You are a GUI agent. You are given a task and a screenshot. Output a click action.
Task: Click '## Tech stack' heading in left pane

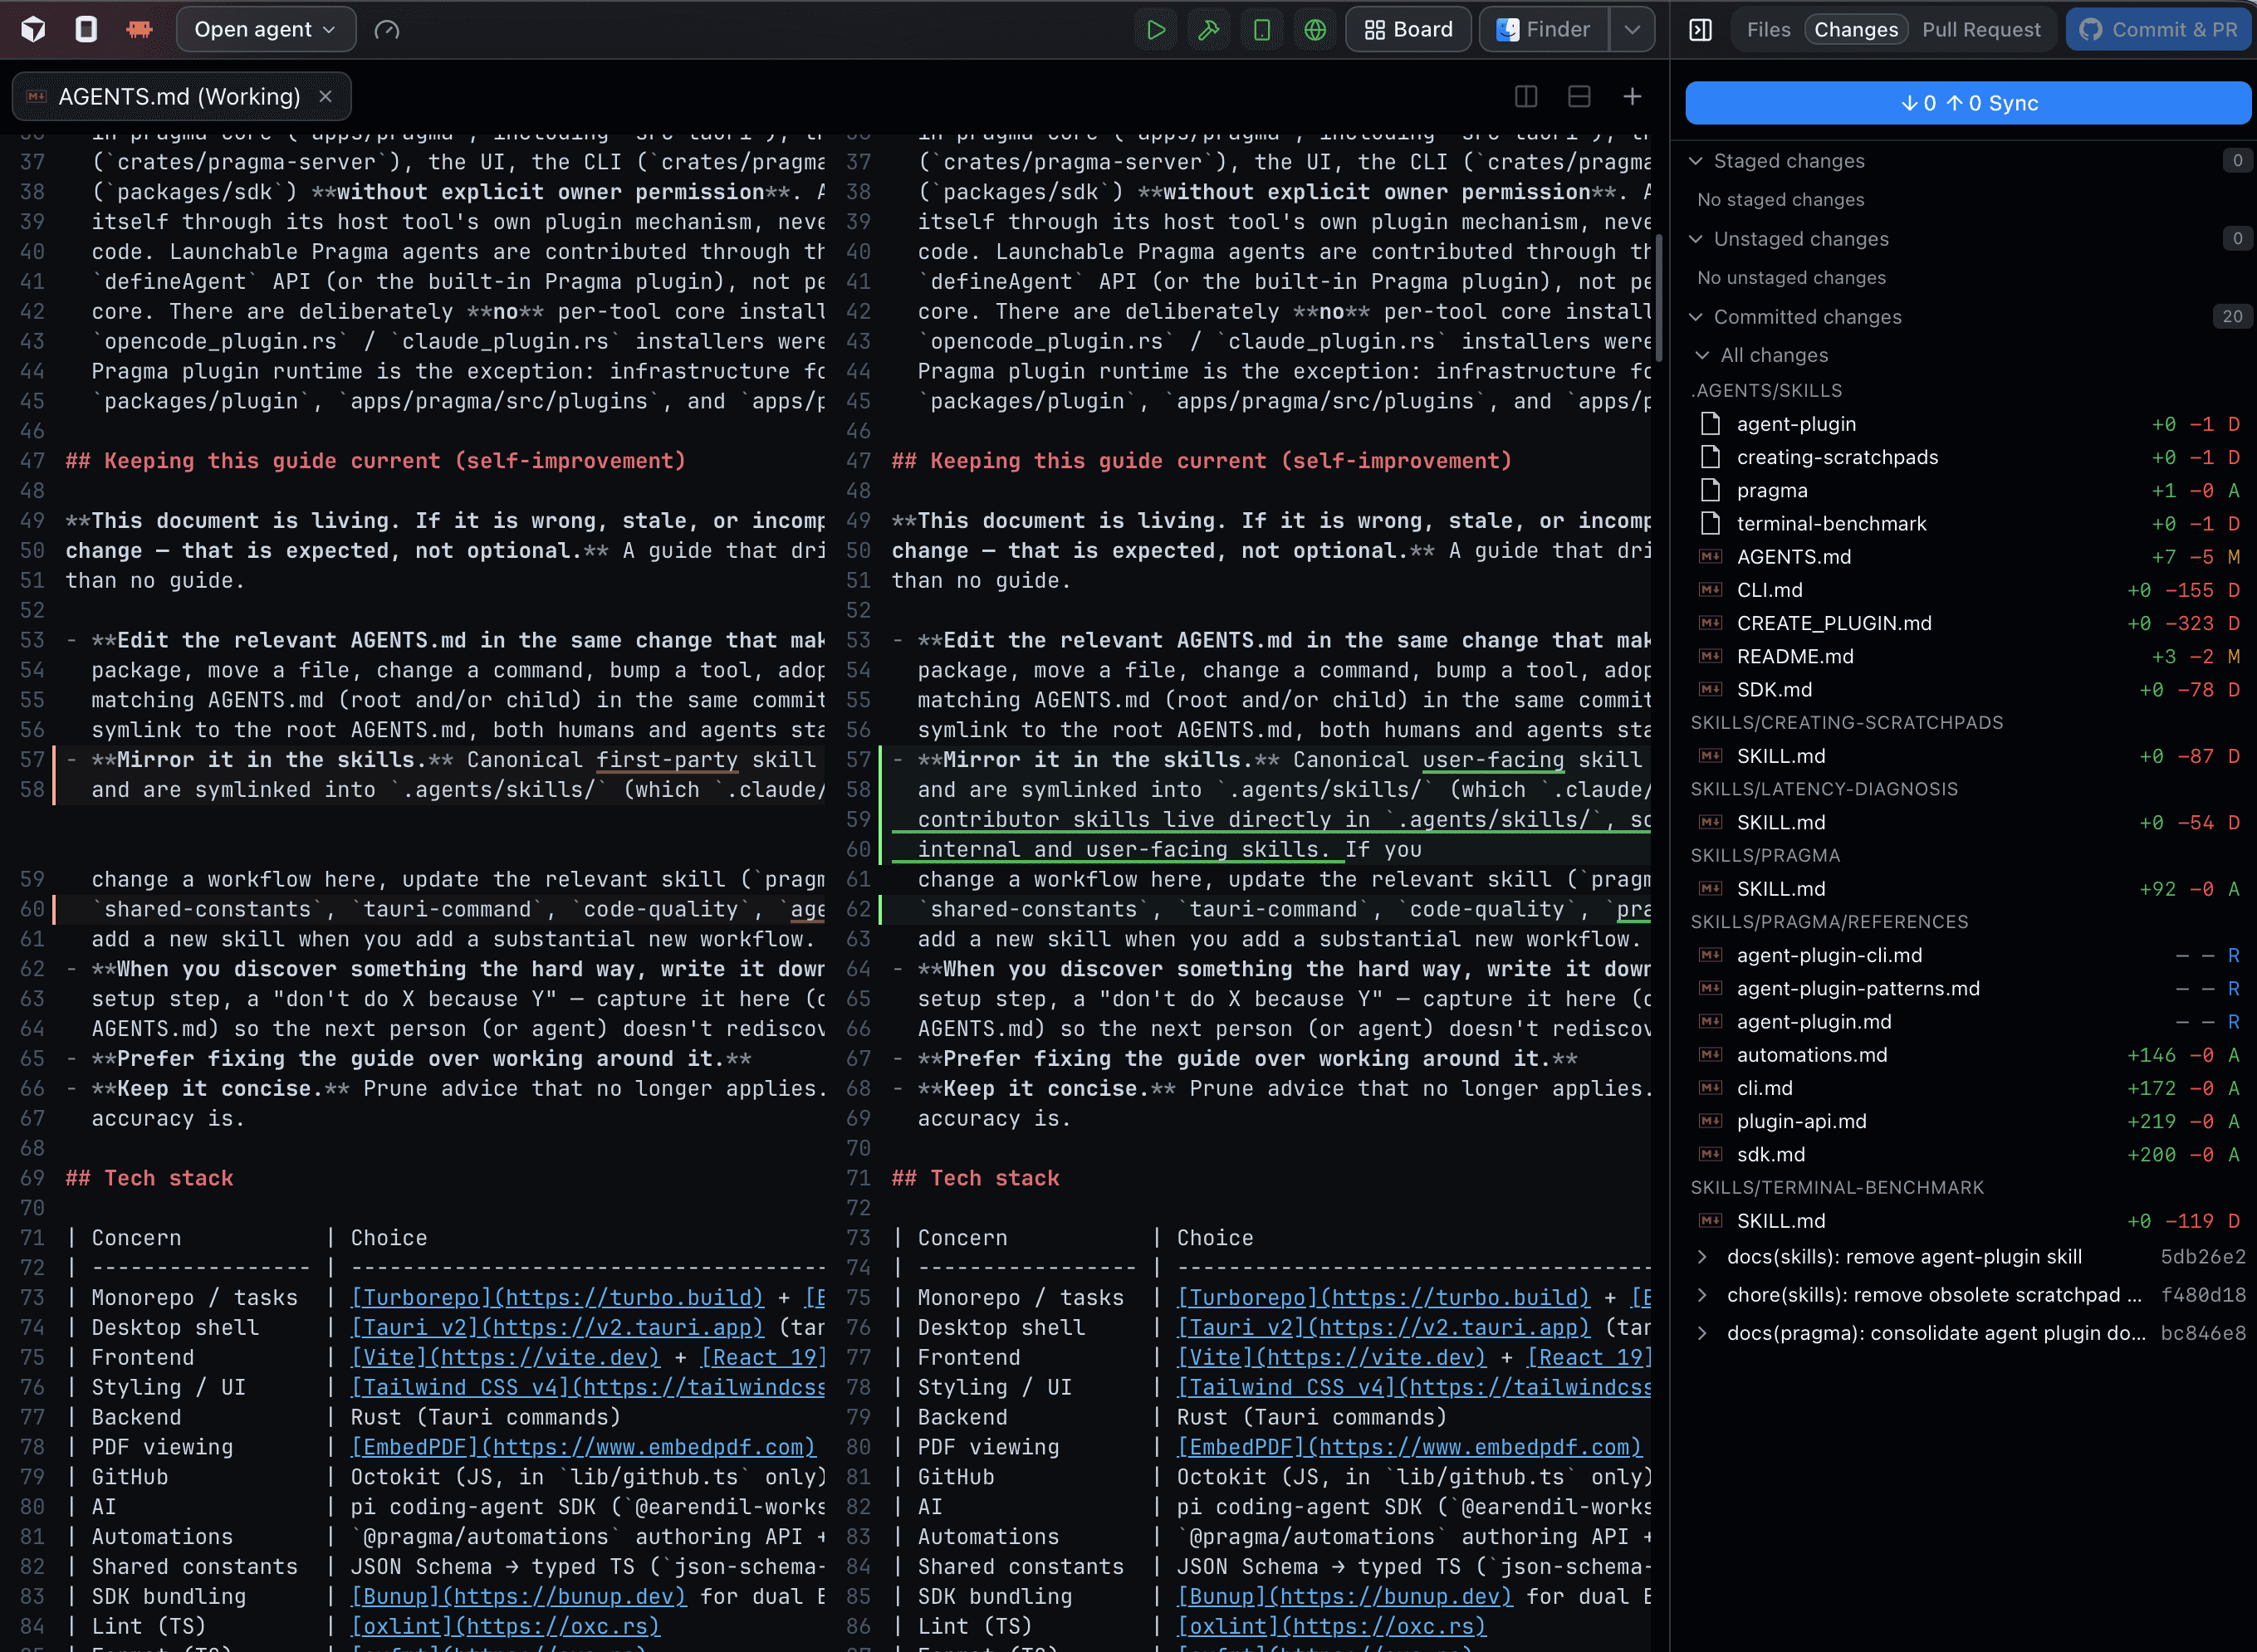[x=149, y=1178]
